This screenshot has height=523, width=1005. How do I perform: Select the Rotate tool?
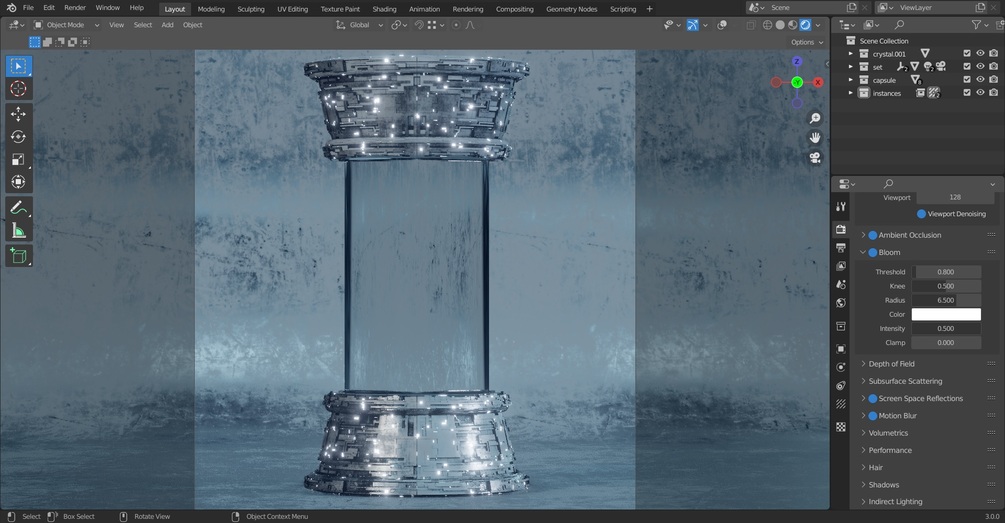point(19,137)
